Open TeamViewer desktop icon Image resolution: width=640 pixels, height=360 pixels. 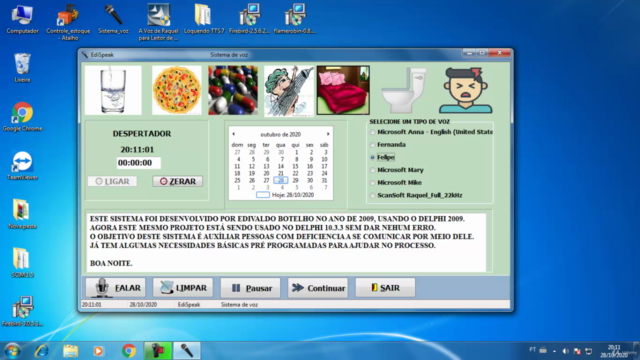click(x=22, y=165)
